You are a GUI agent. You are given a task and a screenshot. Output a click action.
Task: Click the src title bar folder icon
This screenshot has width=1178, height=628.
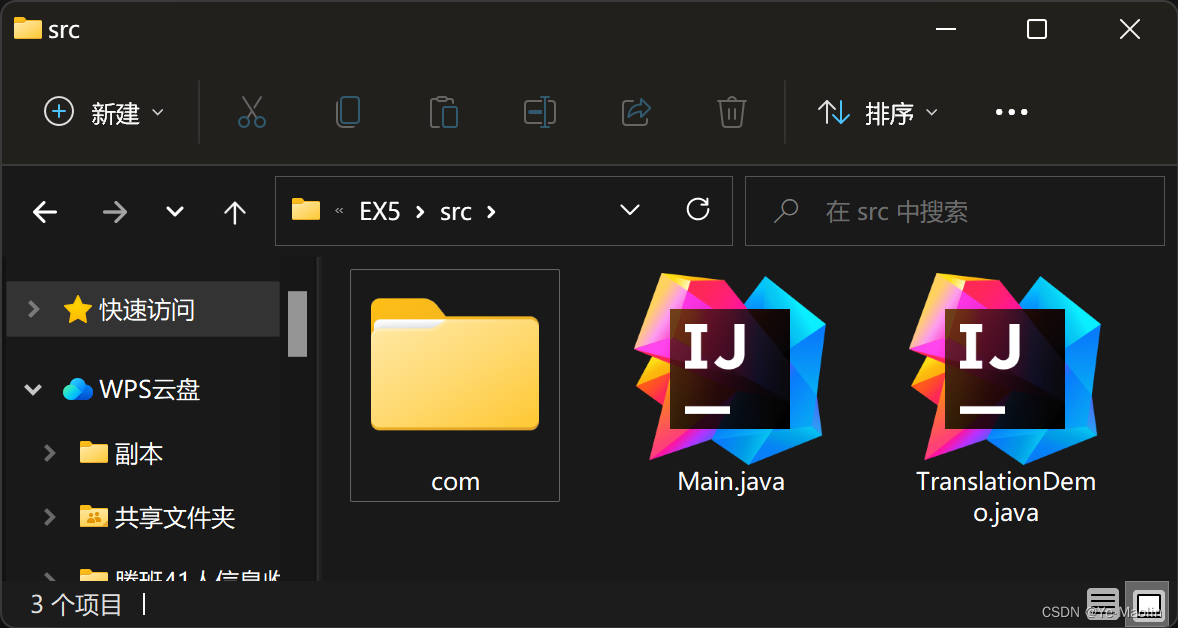click(28, 29)
